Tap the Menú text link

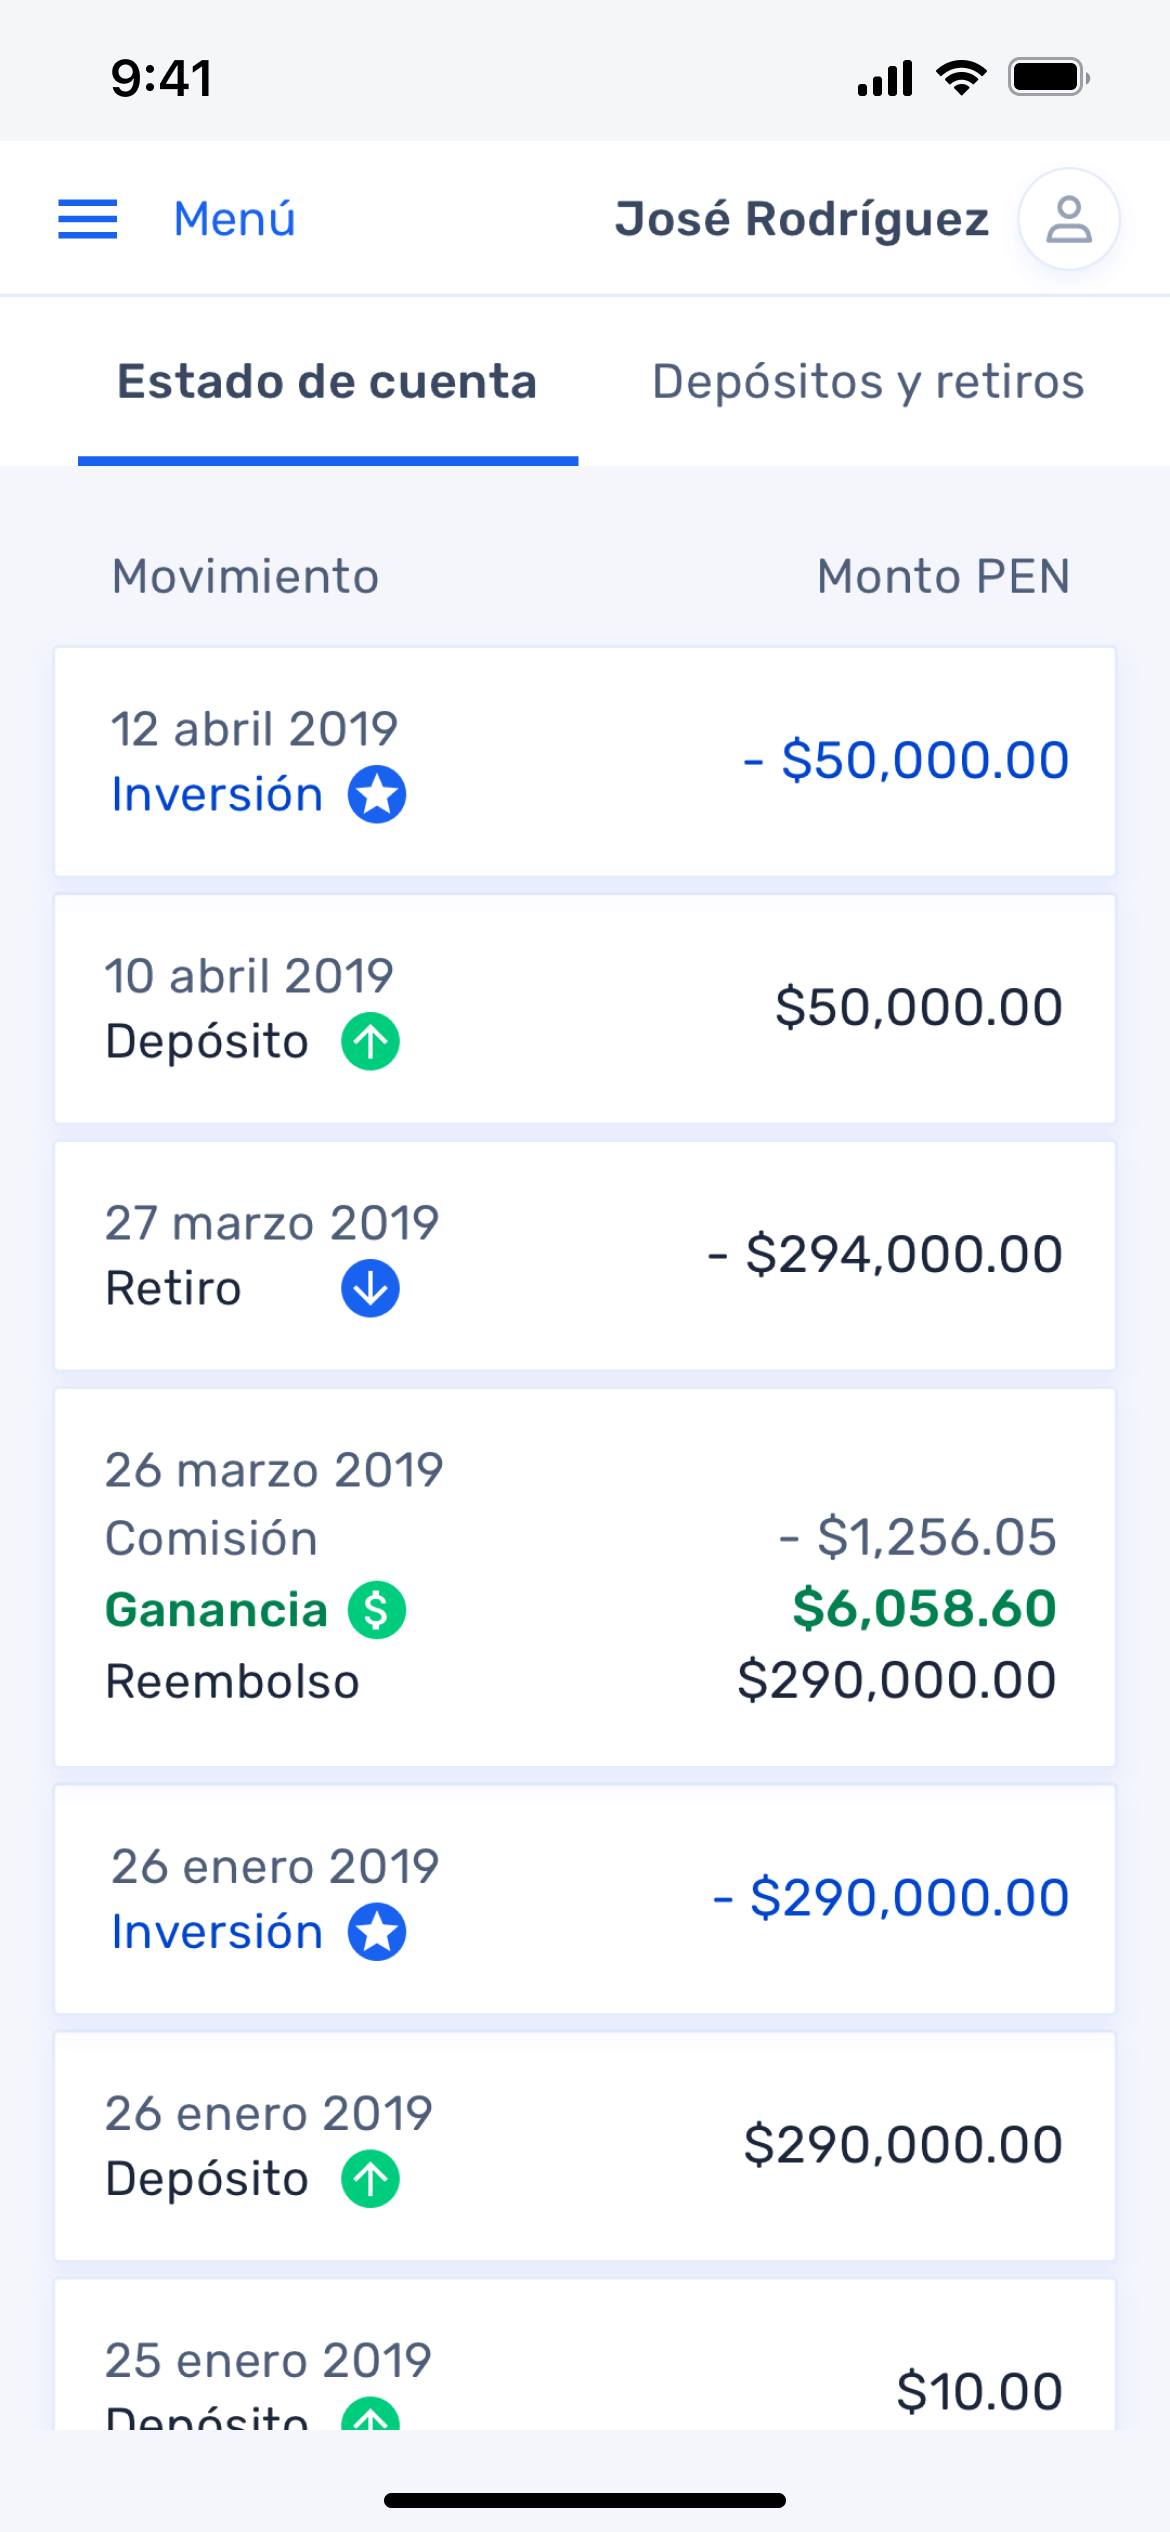click(x=235, y=219)
